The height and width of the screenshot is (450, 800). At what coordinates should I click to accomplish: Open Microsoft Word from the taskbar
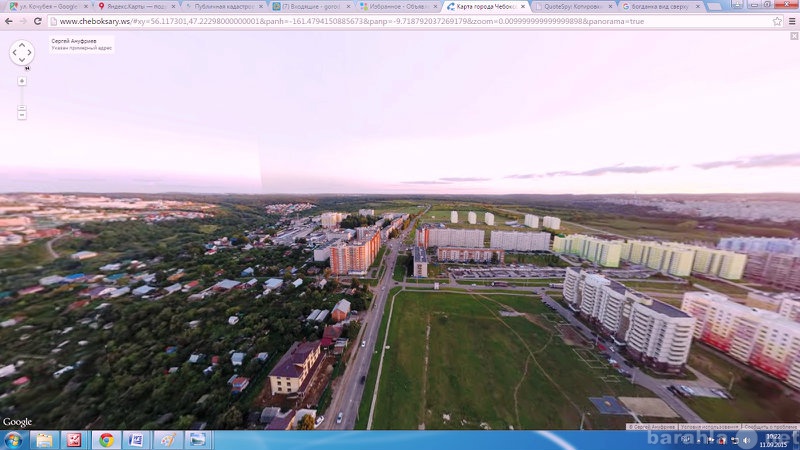point(136,440)
